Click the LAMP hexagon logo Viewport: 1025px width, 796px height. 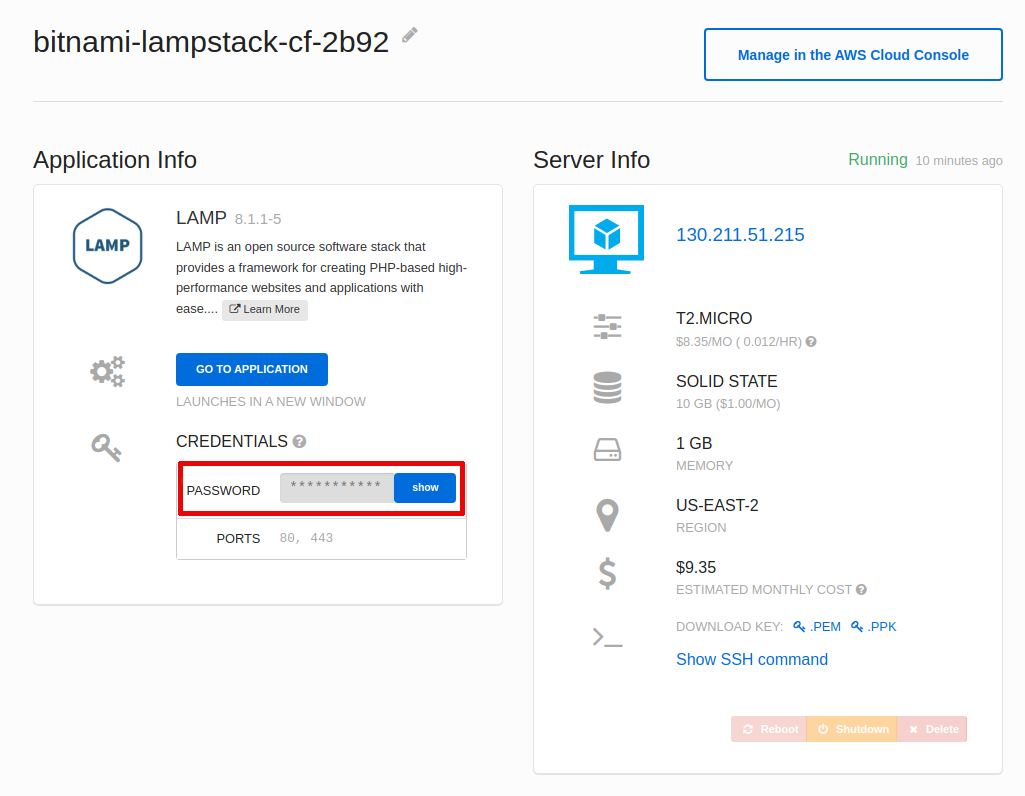(107, 246)
